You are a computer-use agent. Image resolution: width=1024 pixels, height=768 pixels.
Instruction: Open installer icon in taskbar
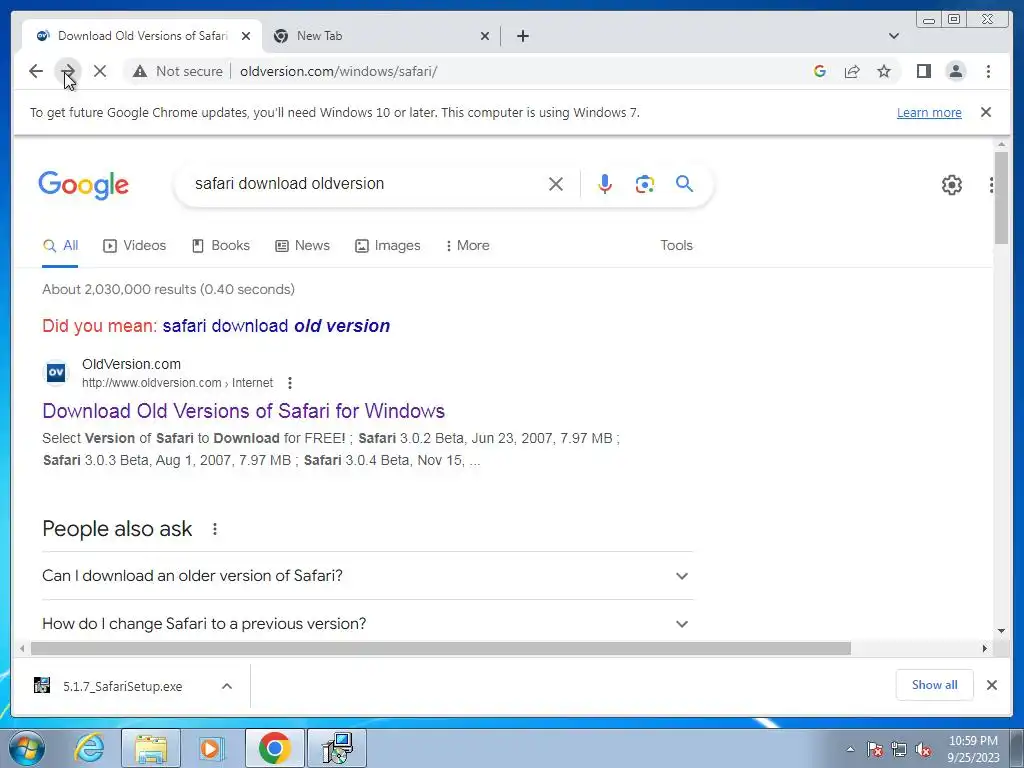click(338, 748)
